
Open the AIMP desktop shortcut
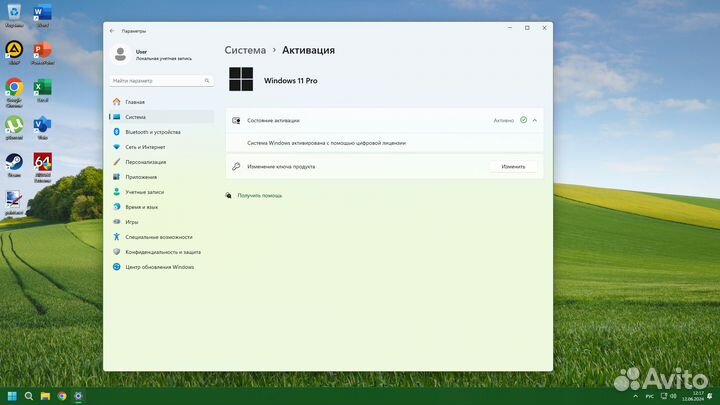click(x=14, y=50)
